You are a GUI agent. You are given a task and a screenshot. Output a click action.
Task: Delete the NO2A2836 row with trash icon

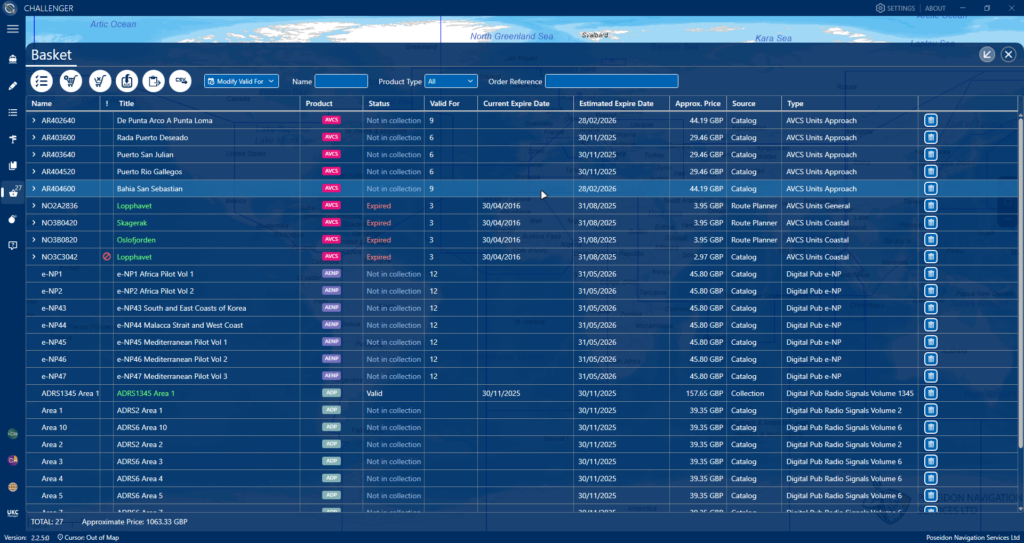[931, 205]
